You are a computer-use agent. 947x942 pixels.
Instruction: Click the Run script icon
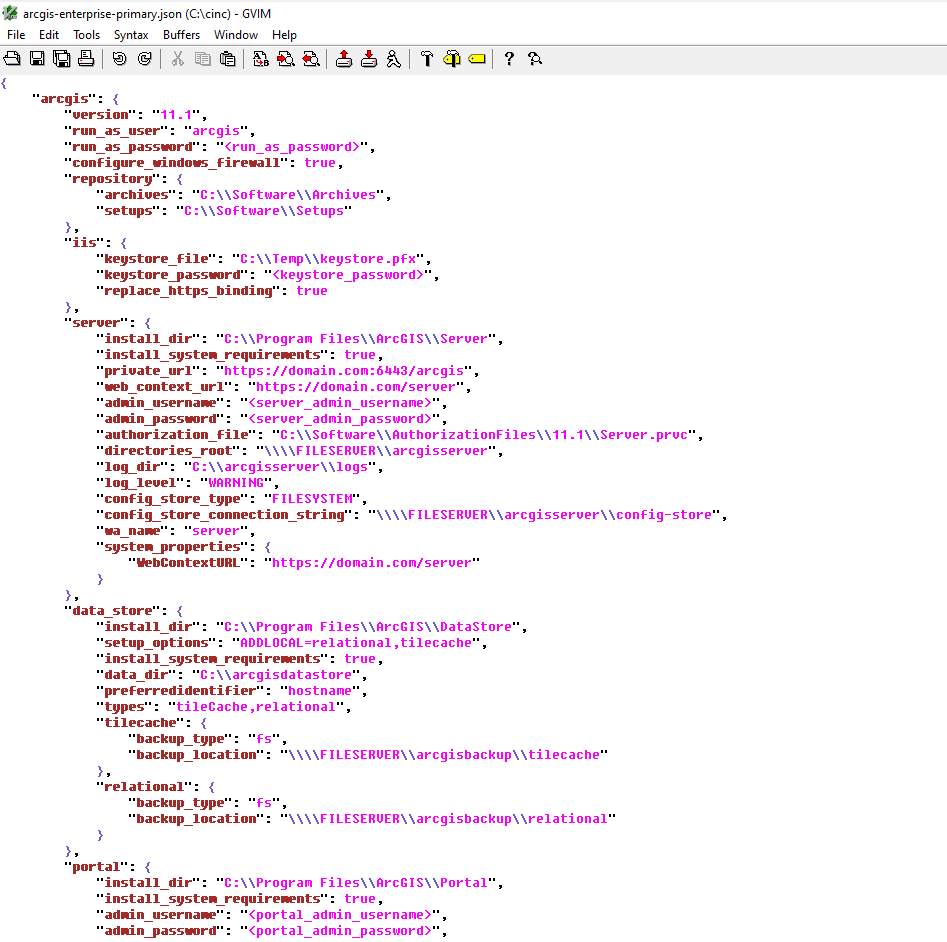point(394,59)
